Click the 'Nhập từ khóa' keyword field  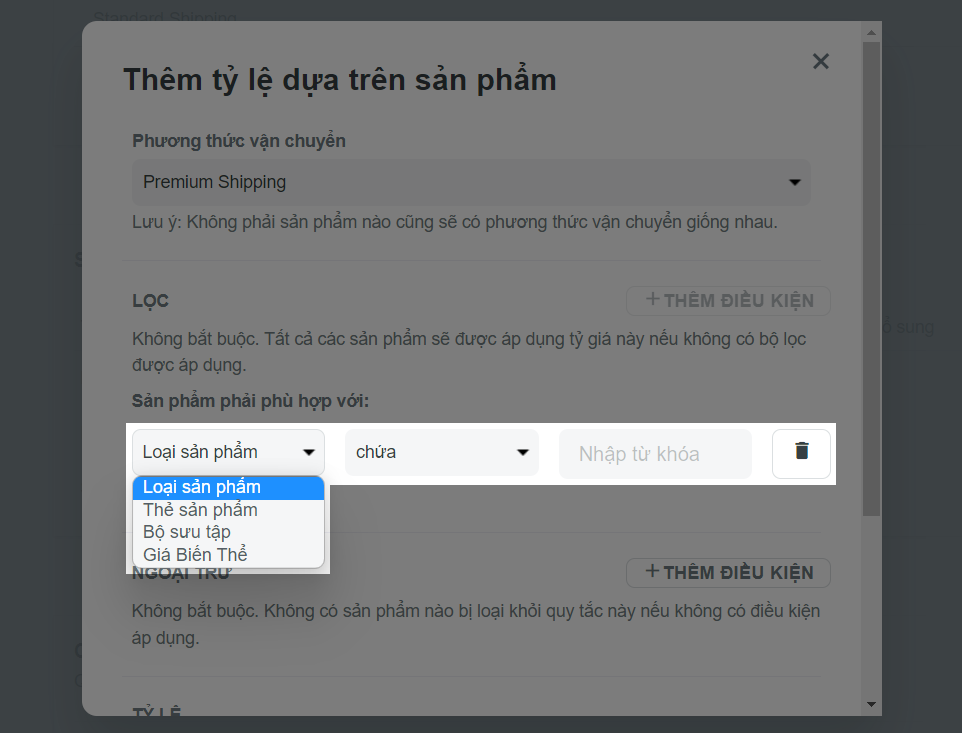point(655,454)
